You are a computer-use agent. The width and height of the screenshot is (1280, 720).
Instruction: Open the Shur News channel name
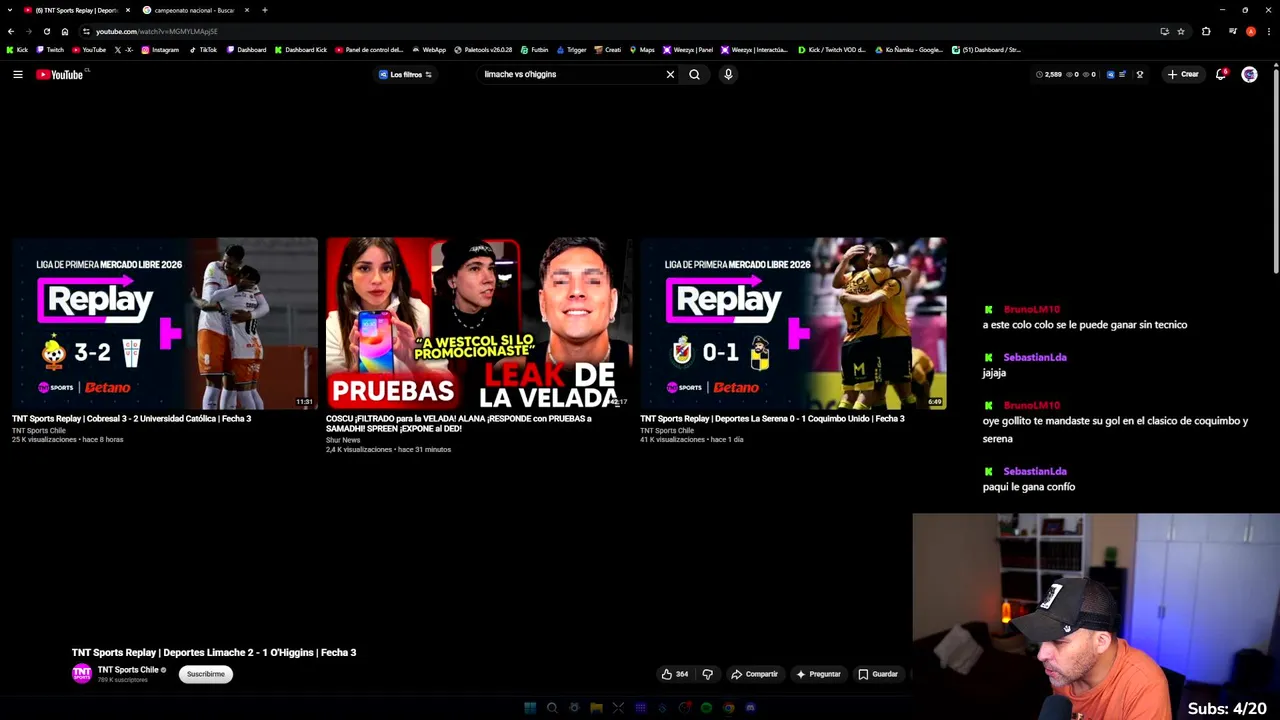343,440
